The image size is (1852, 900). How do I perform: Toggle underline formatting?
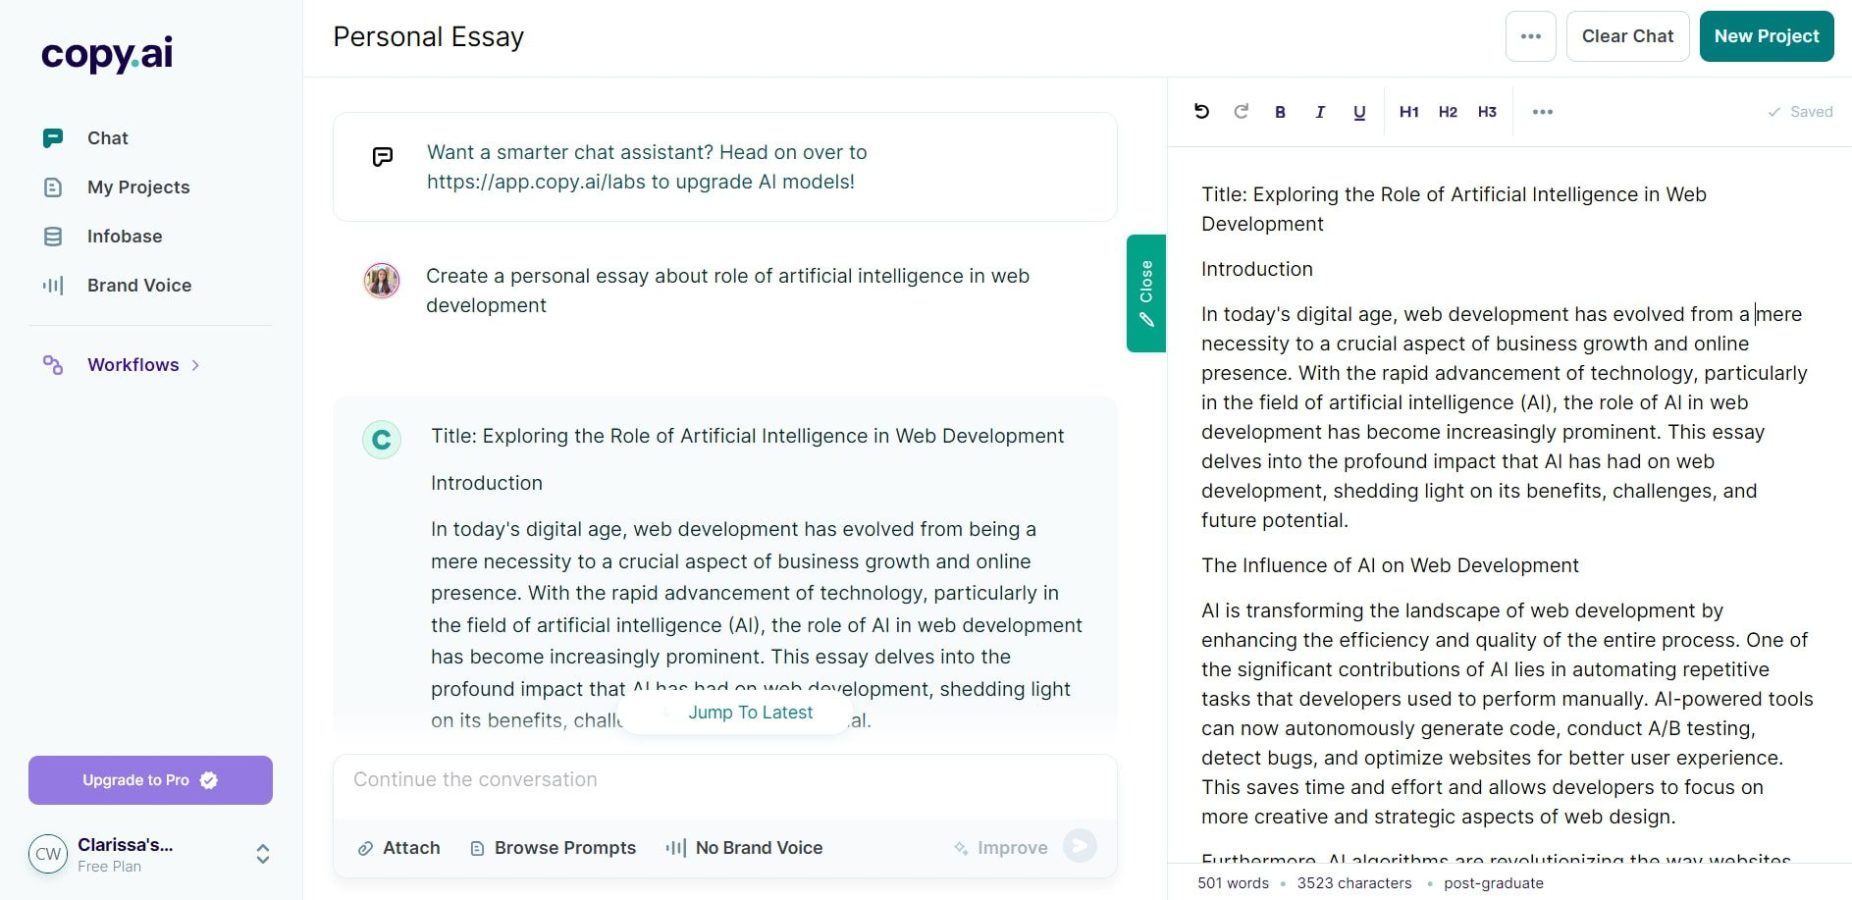point(1359,111)
